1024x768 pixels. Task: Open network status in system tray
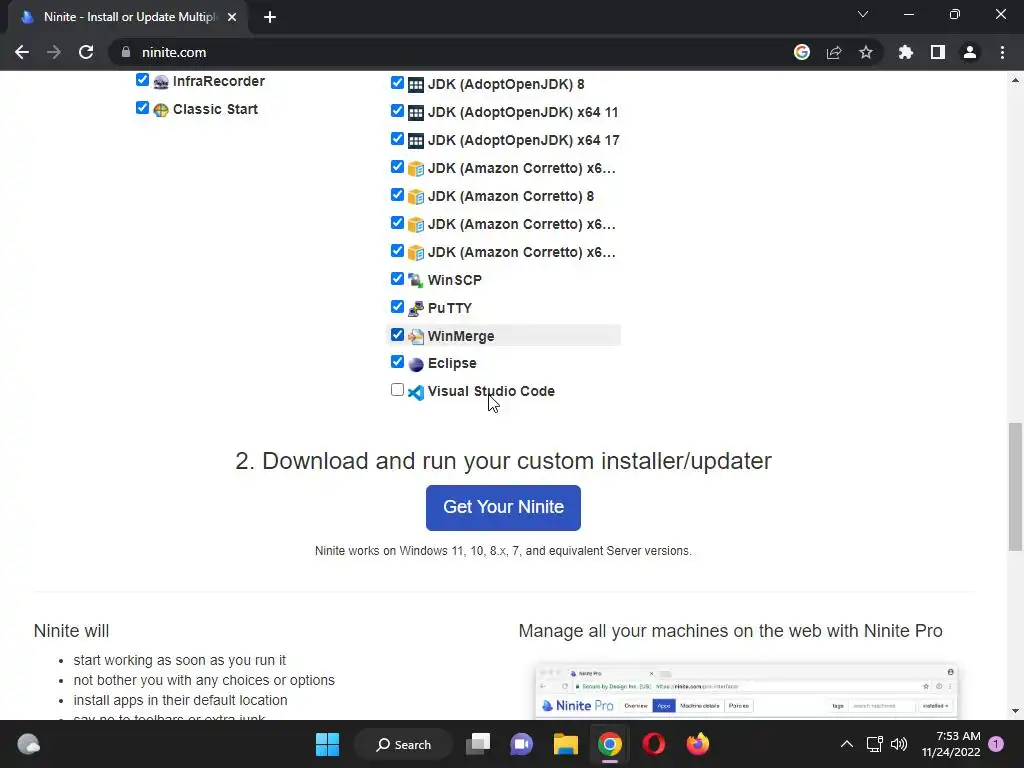[x=874, y=744]
